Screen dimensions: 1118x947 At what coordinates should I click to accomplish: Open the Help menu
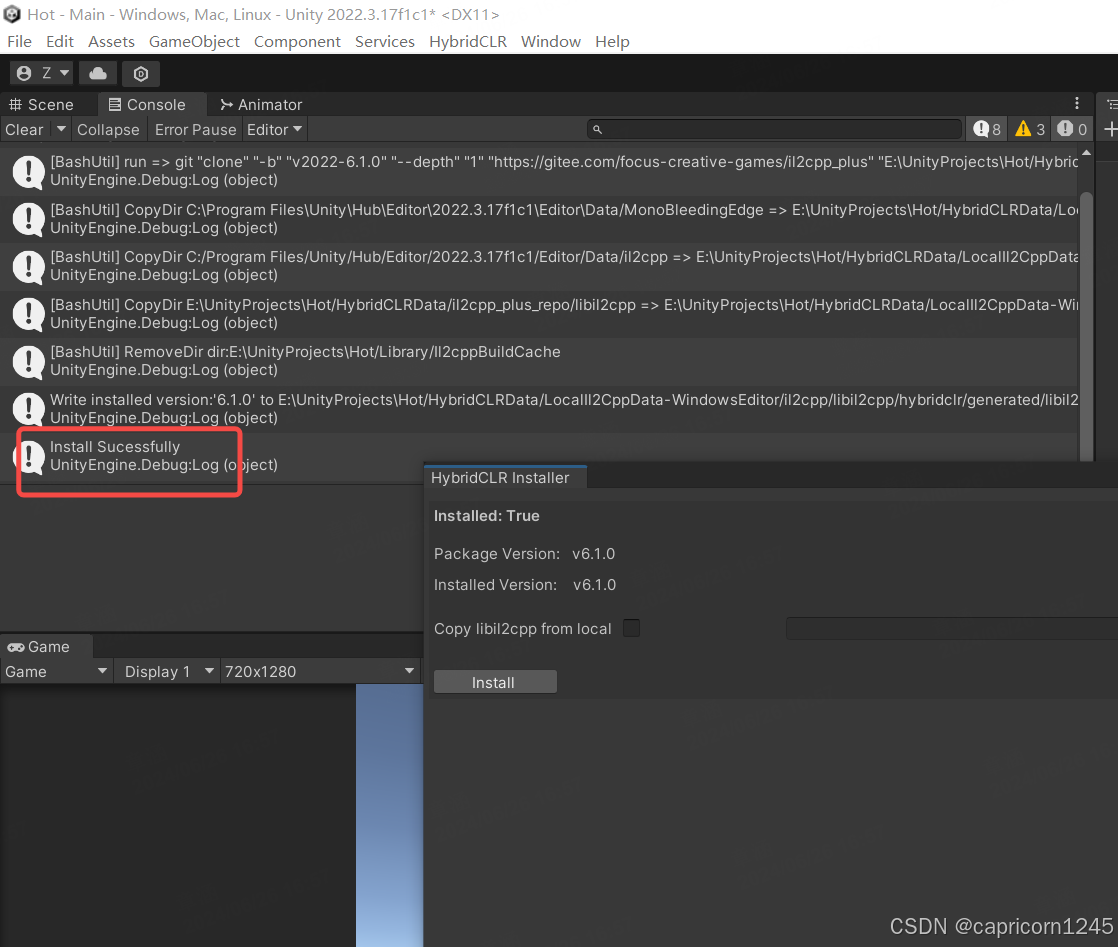pos(612,41)
